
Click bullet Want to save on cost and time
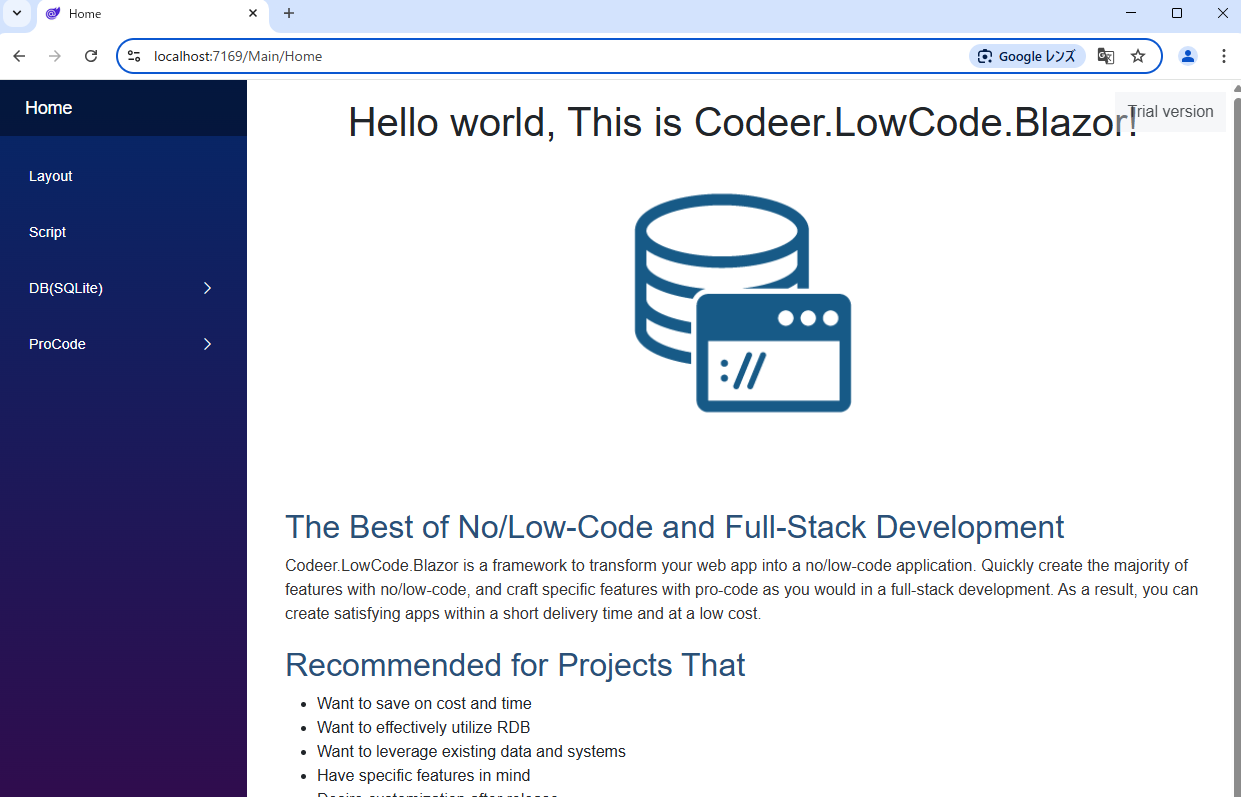(424, 703)
